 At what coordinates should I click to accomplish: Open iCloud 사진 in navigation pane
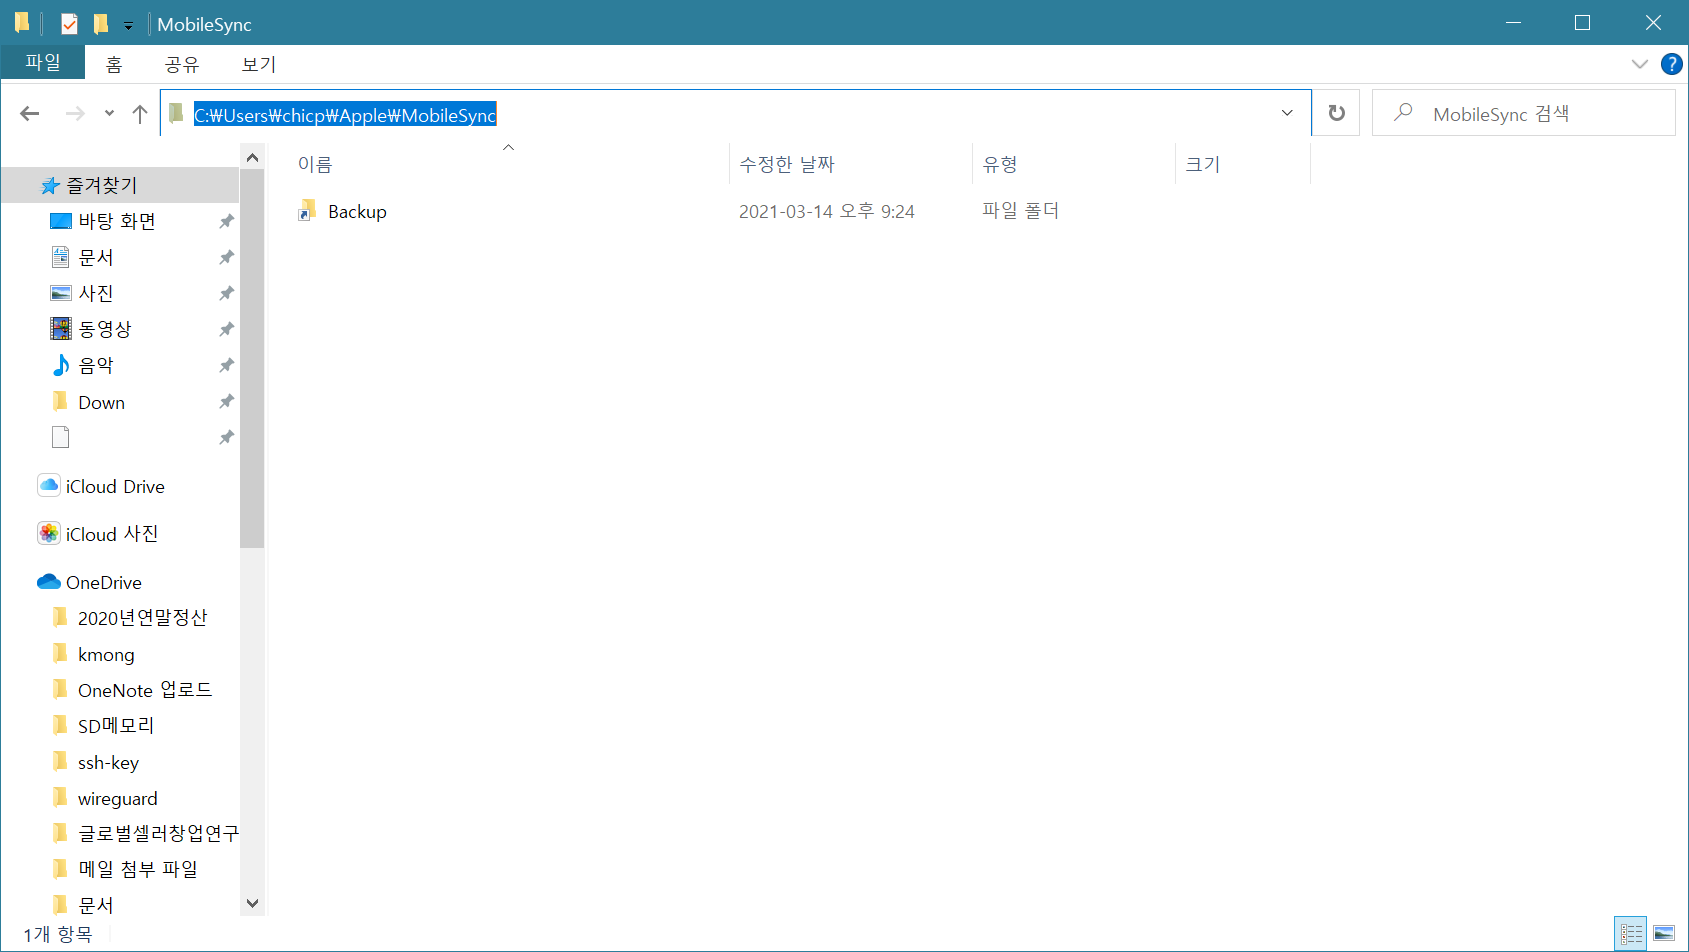point(111,534)
